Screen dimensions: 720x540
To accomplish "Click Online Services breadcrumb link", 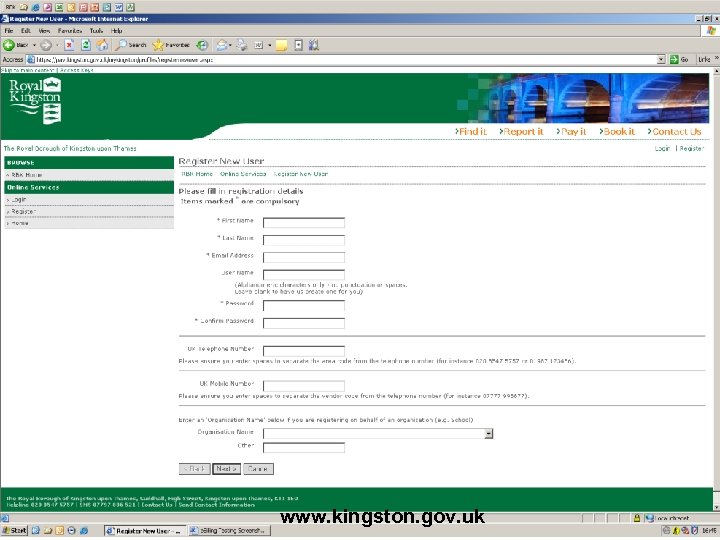I will click(x=243, y=174).
